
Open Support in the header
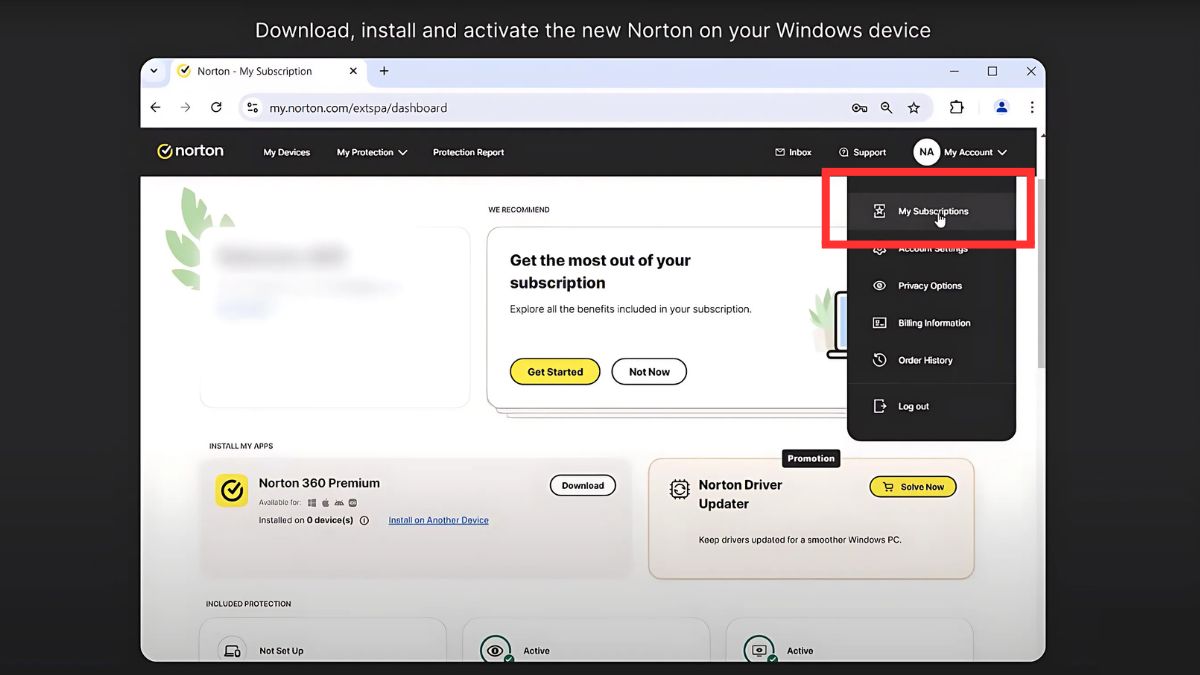click(x=862, y=152)
